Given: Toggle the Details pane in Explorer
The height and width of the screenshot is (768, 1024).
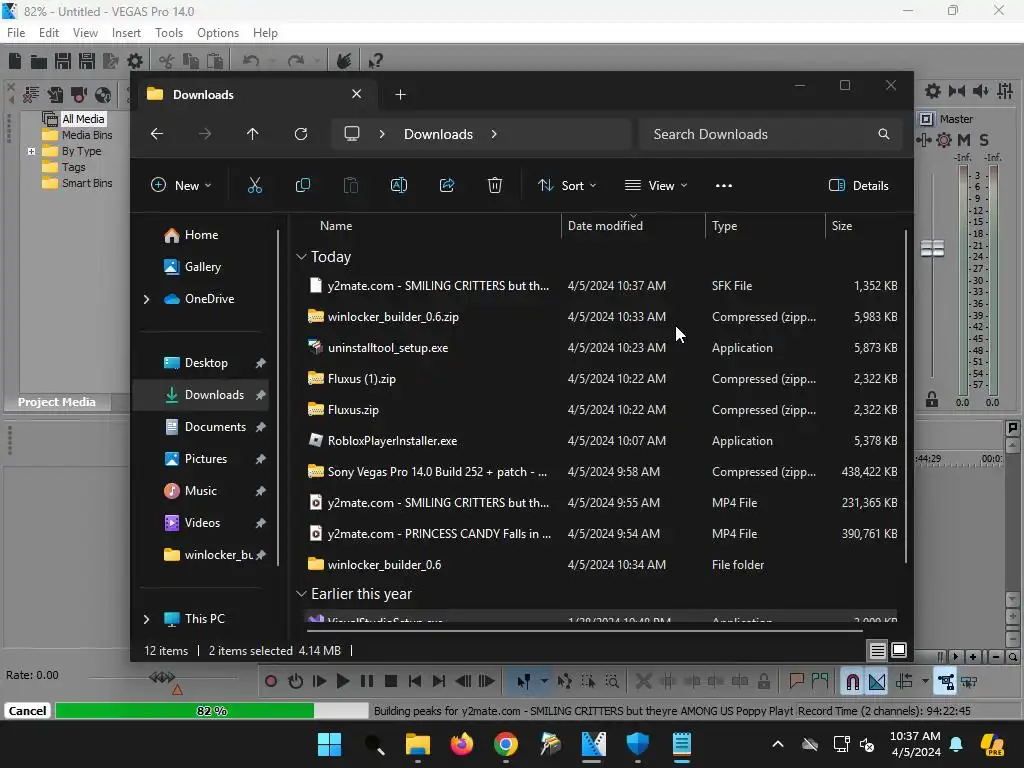Looking at the screenshot, I should (x=858, y=185).
